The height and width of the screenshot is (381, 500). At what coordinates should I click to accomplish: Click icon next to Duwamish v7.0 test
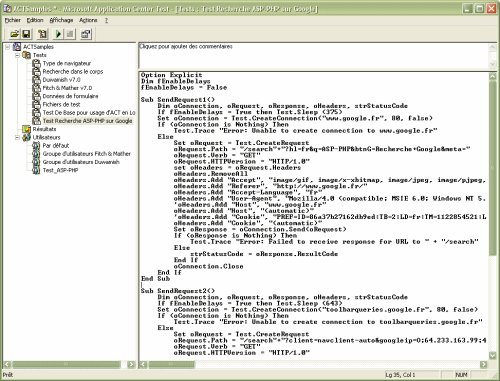point(36,80)
